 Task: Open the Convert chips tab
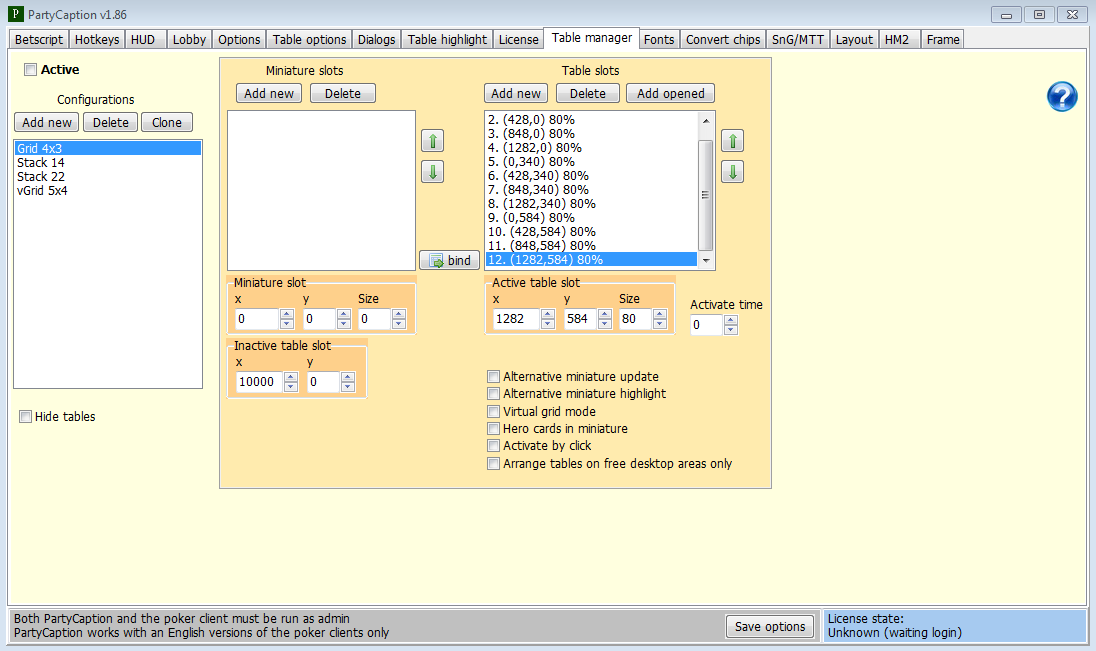coord(723,40)
